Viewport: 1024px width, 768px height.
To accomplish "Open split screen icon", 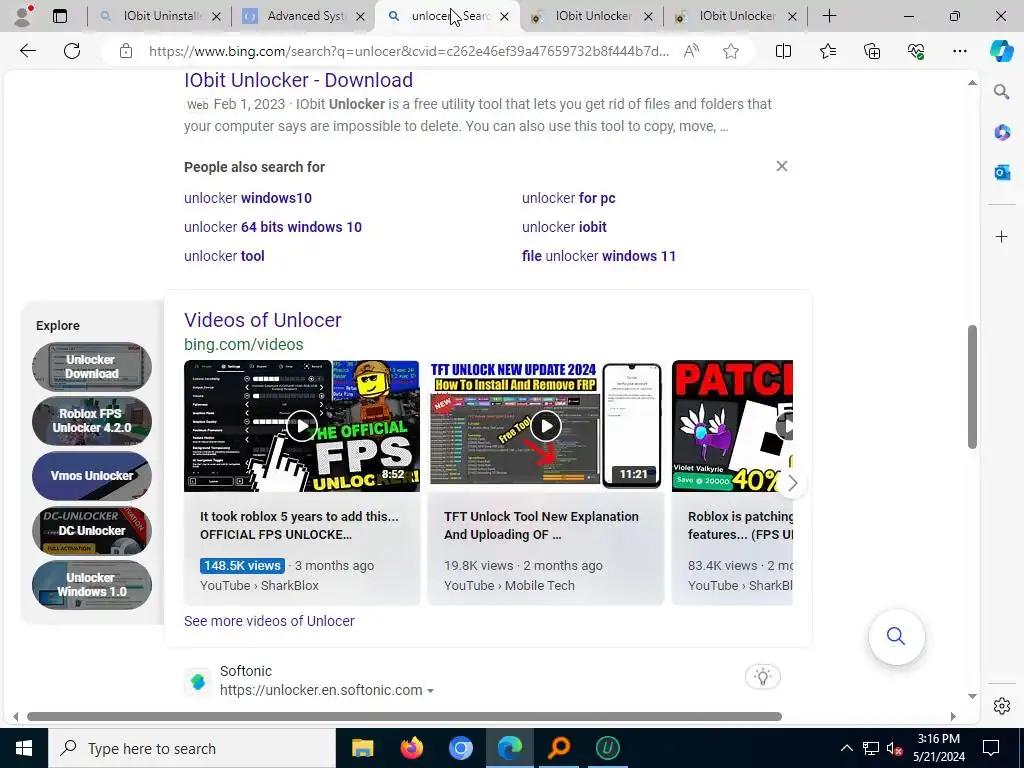I will coord(783,51).
